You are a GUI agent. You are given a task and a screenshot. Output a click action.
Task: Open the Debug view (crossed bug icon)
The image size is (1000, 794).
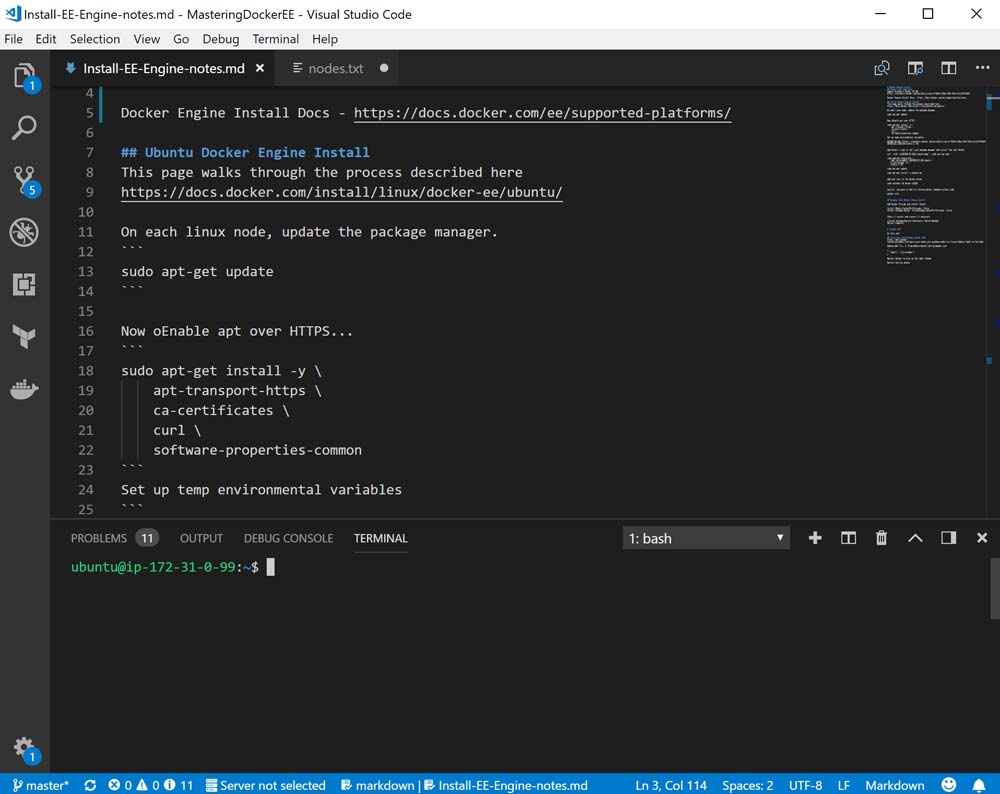point(24,232)
